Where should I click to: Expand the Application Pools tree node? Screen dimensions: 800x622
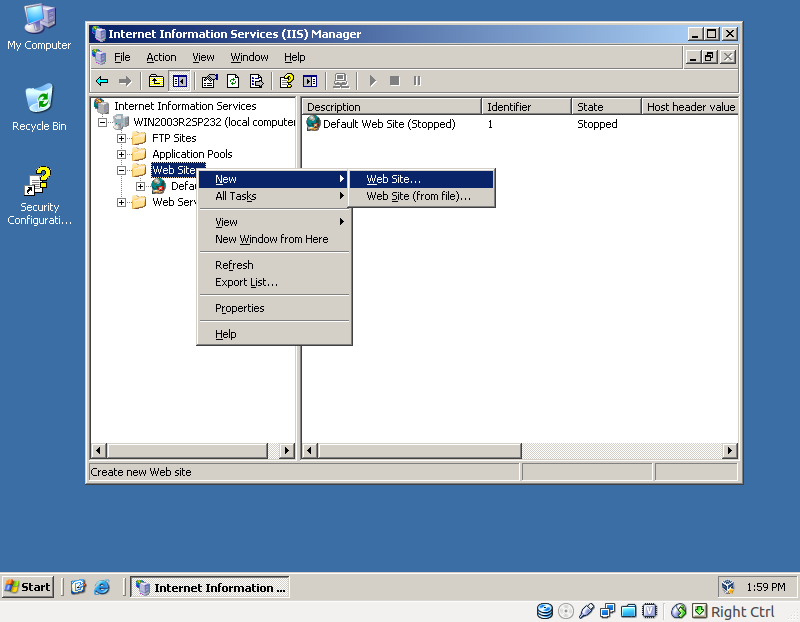pyautogui.click(x=121, y=154)
